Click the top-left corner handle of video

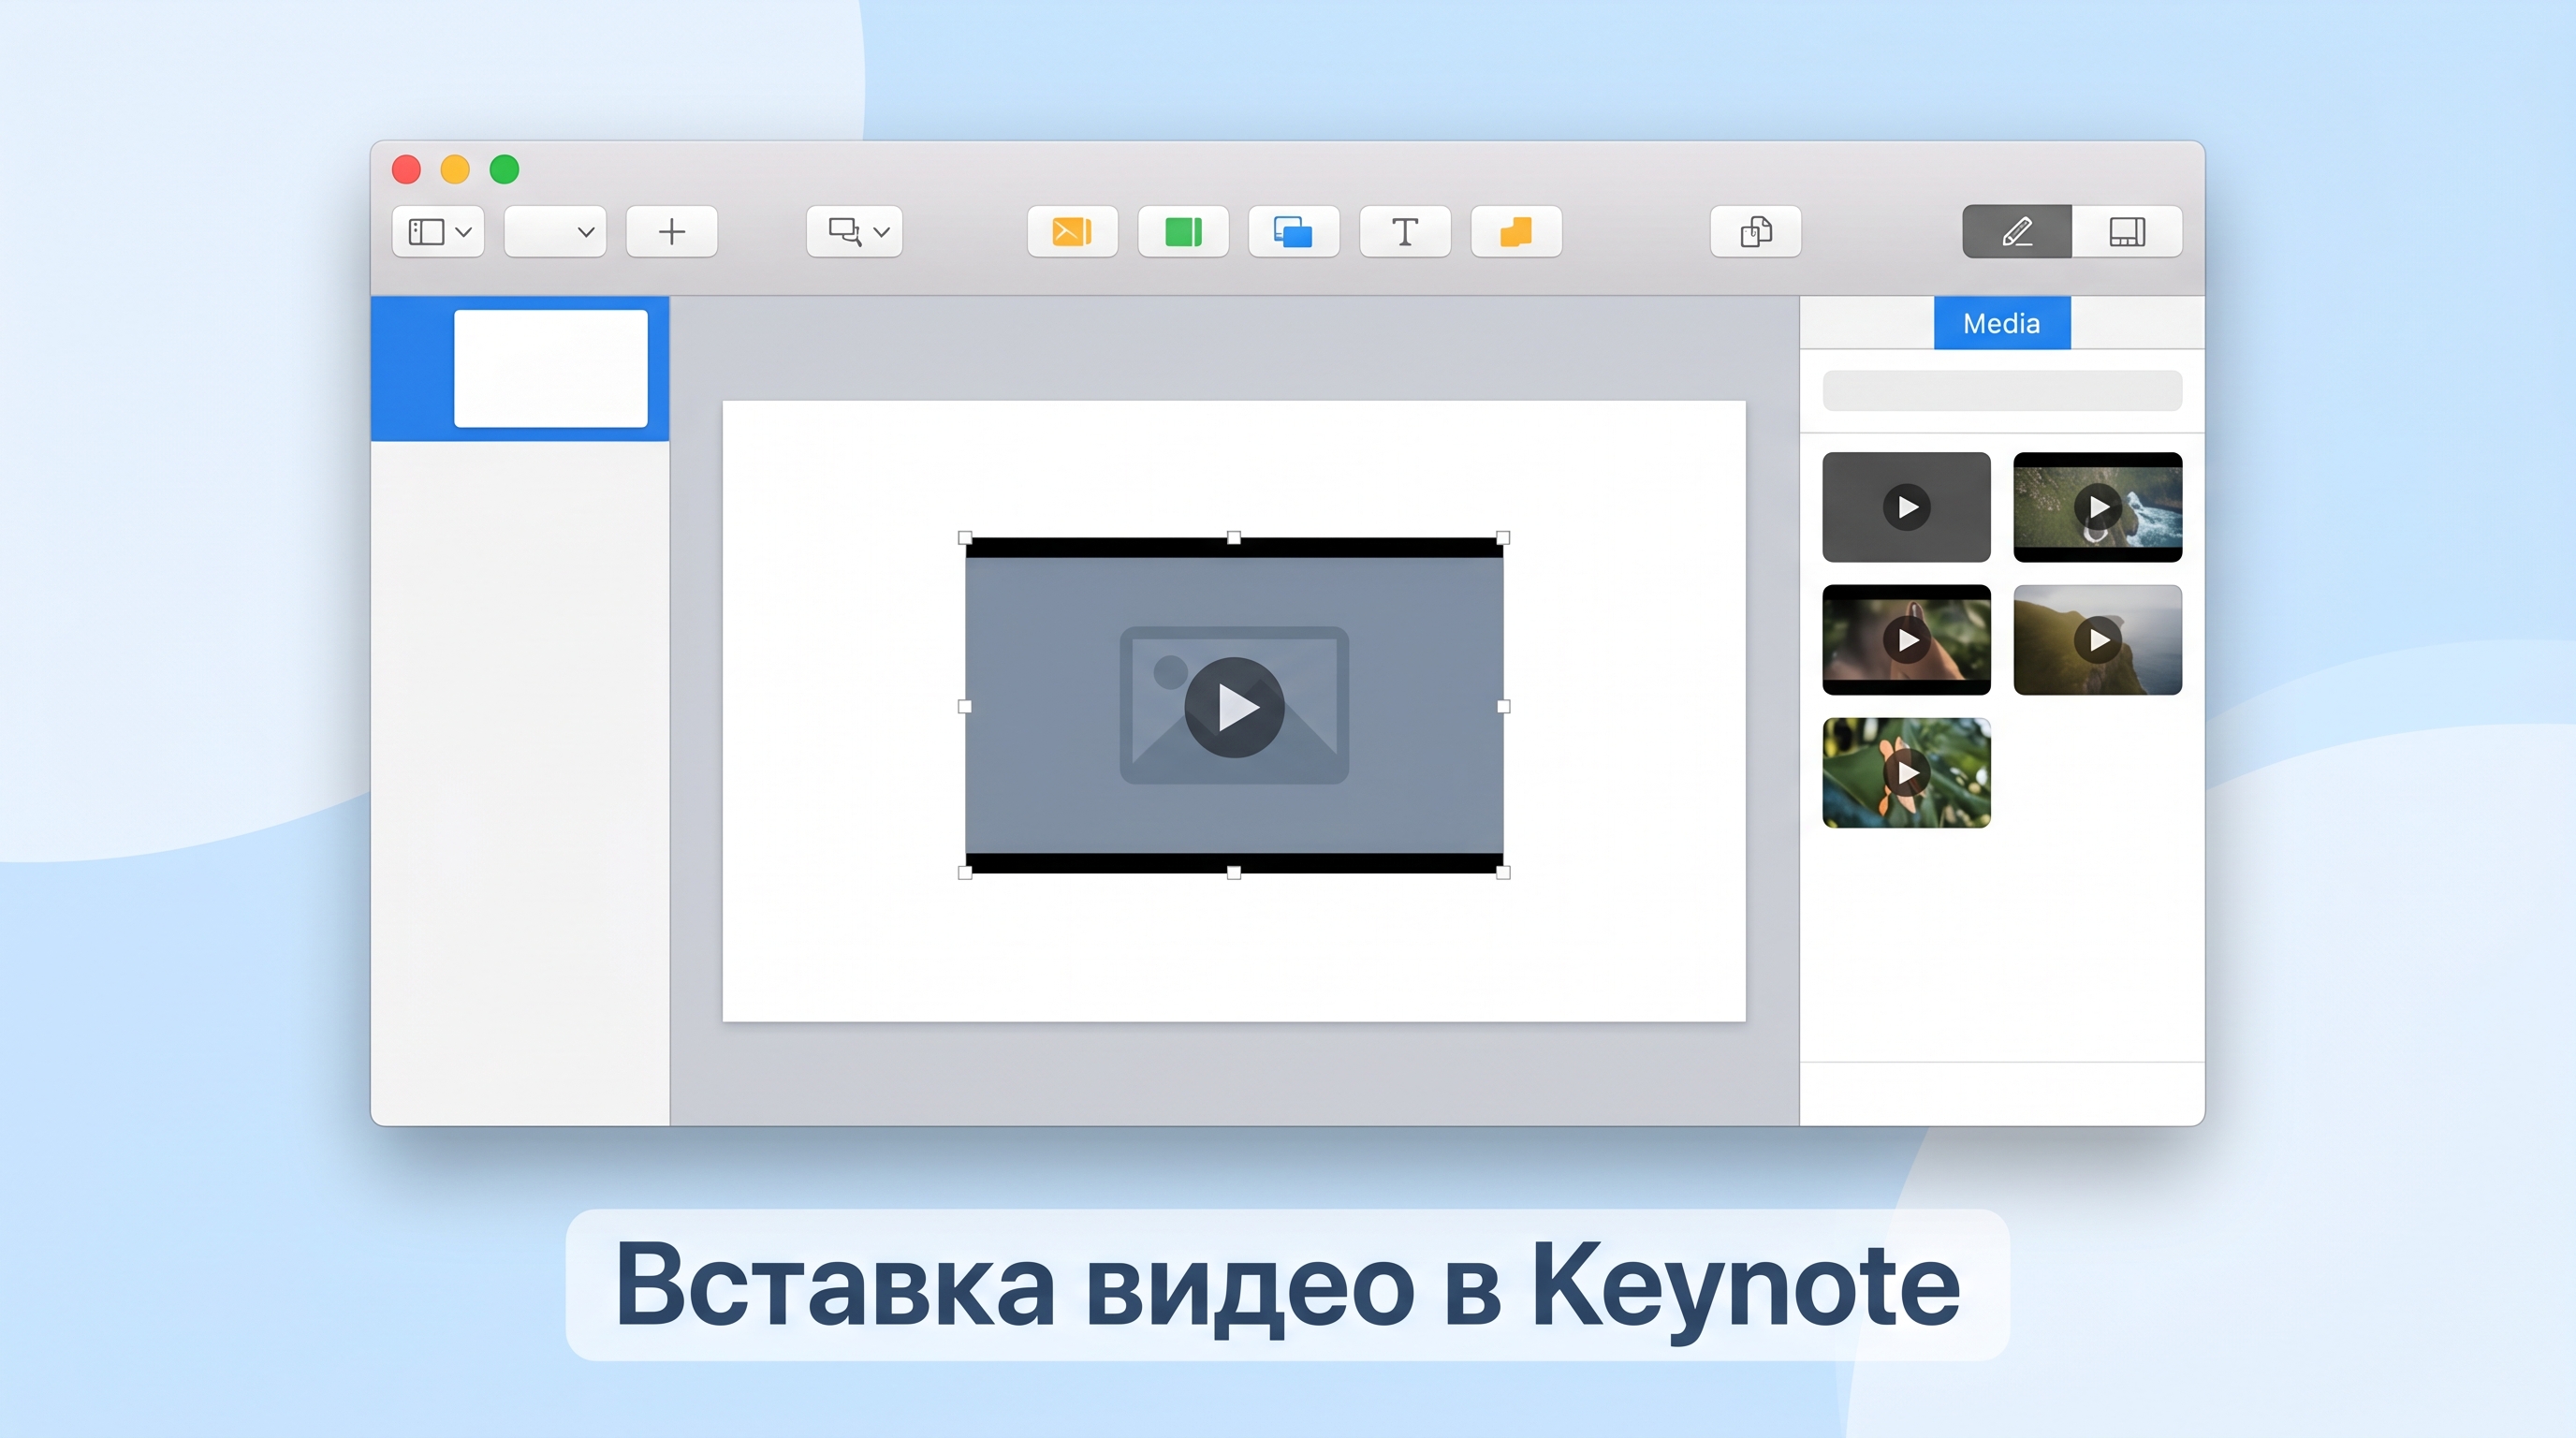click(965, 538)
